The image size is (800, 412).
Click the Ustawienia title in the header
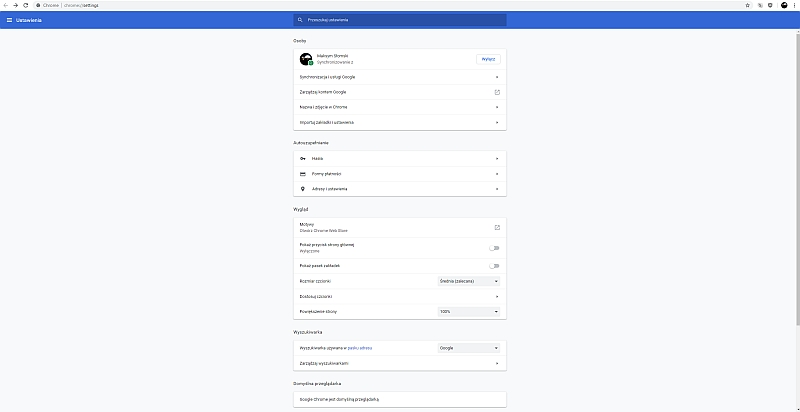click(x=29, y=20)
